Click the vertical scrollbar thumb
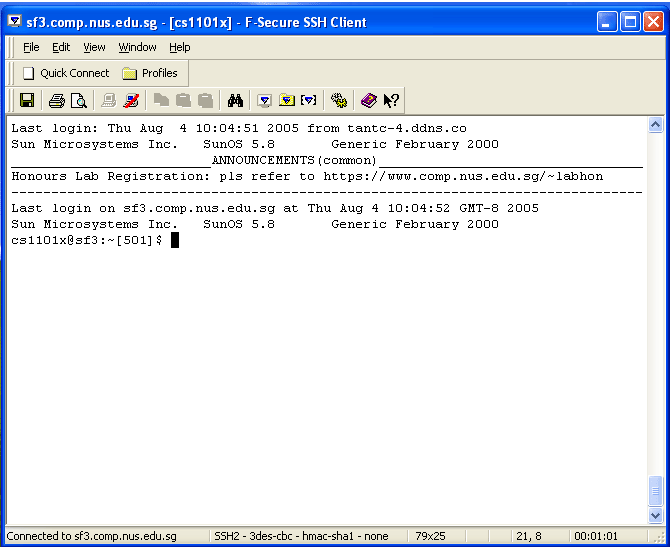The width and height of the screenshot is (670, 550). (655, 491)
